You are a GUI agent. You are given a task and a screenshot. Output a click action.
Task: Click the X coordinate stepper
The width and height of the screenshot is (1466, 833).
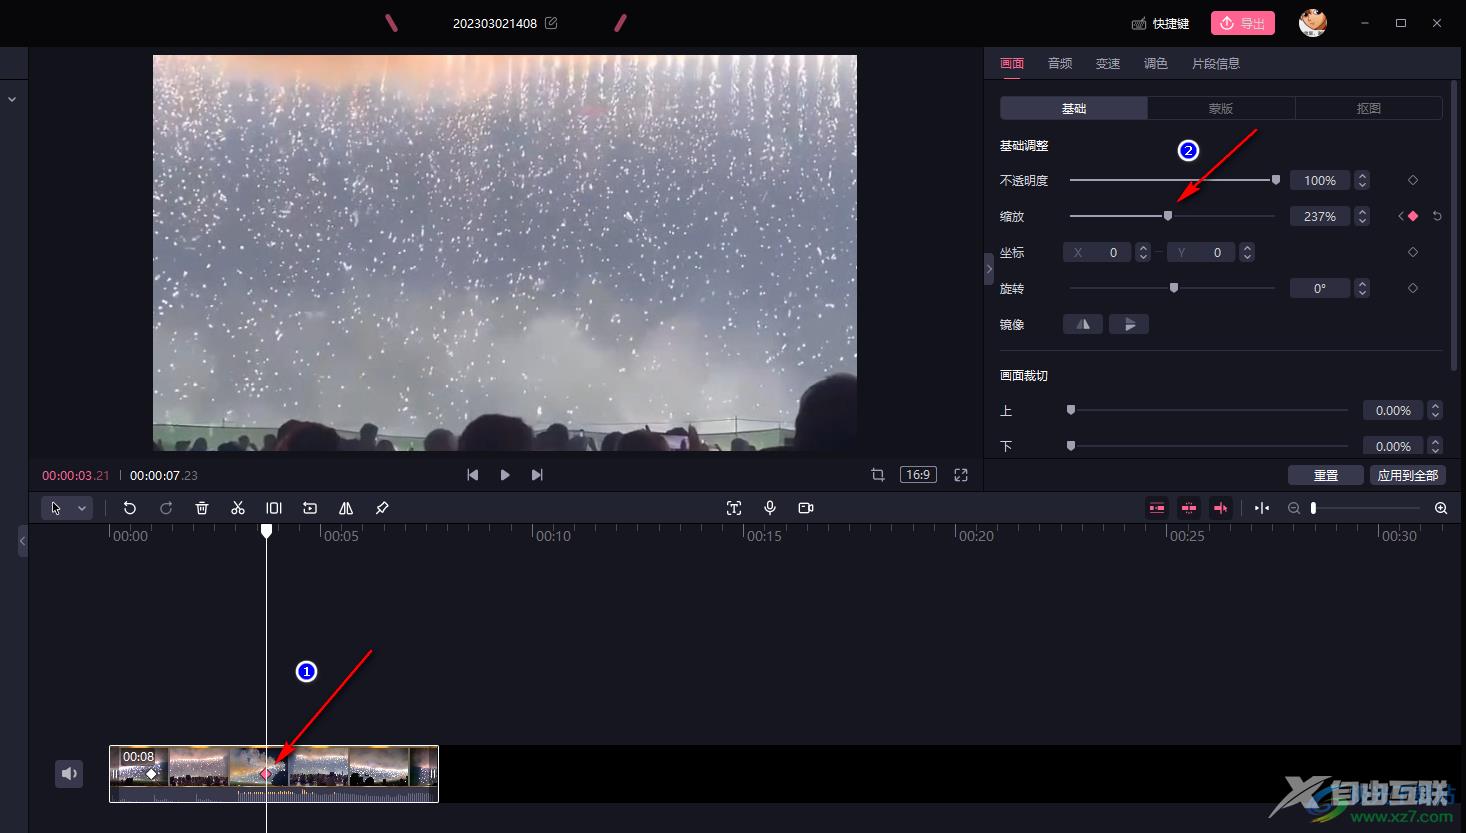pos(1143,252)
